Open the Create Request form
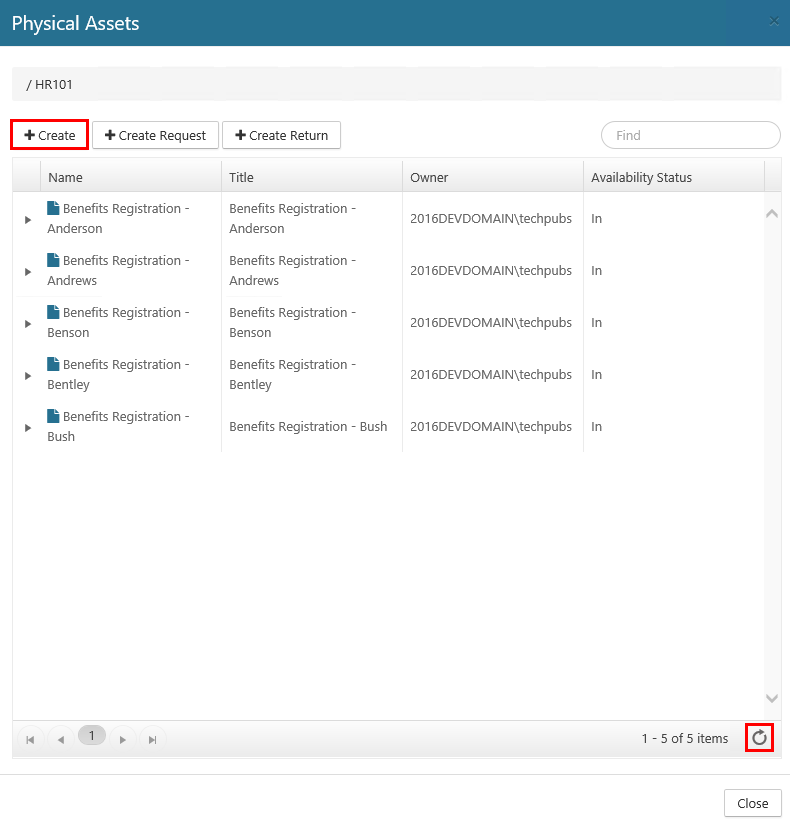Image resolution: width=790 pixels, height=823 pixels. tap(155, 135)
